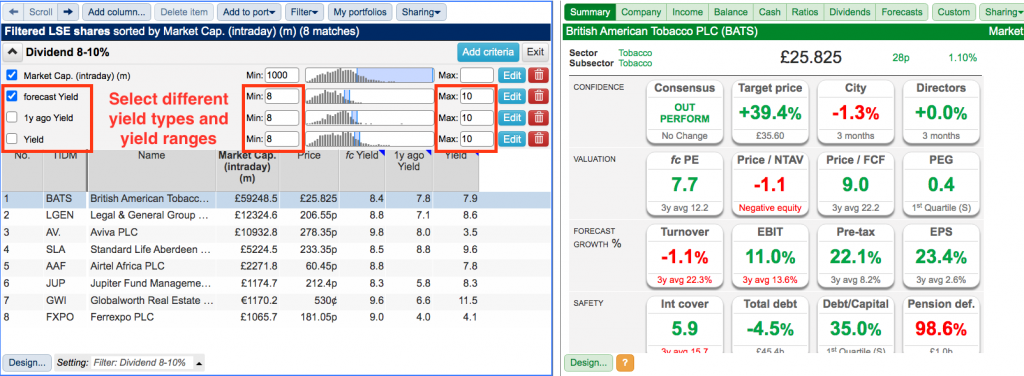Click the Design button in the summary panel

[x=588, y=362]
